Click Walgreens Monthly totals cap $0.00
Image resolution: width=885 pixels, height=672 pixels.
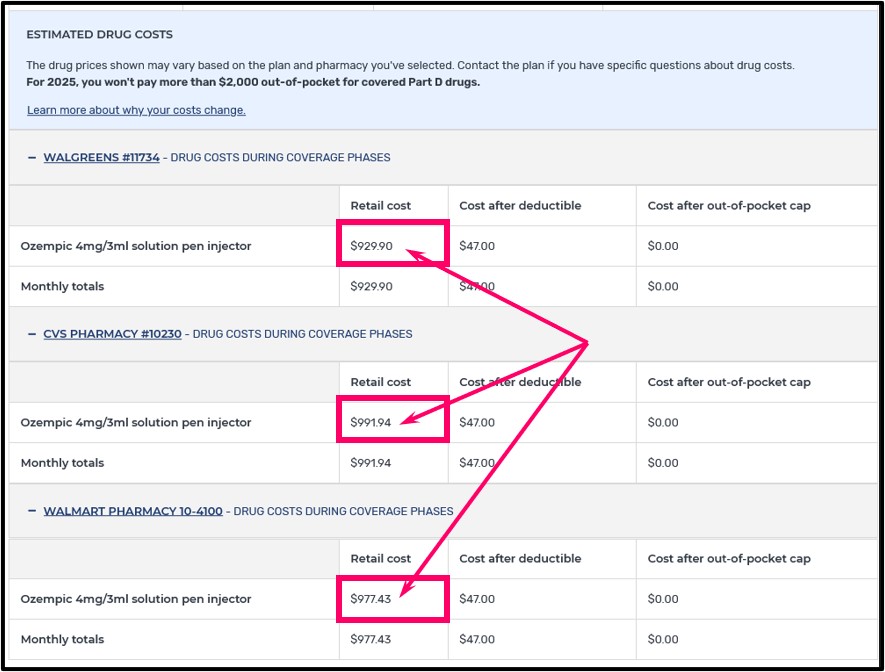(x=663, y=287)
